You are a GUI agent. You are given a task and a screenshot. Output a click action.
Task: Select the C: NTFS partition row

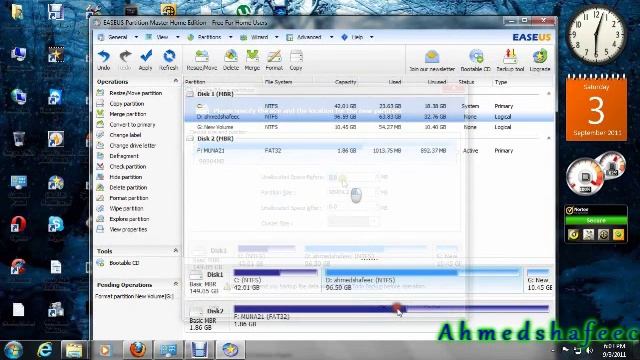369,106
